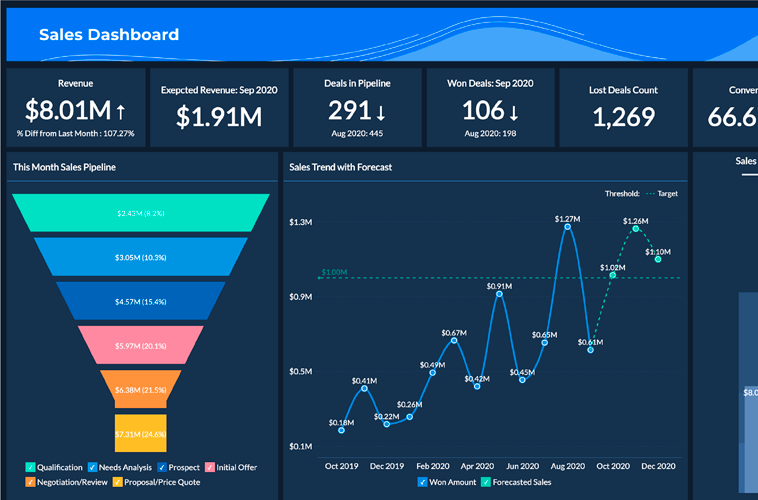
Task: Disable the Forecasted Sales series checkbox
Action: click(487, 483)
